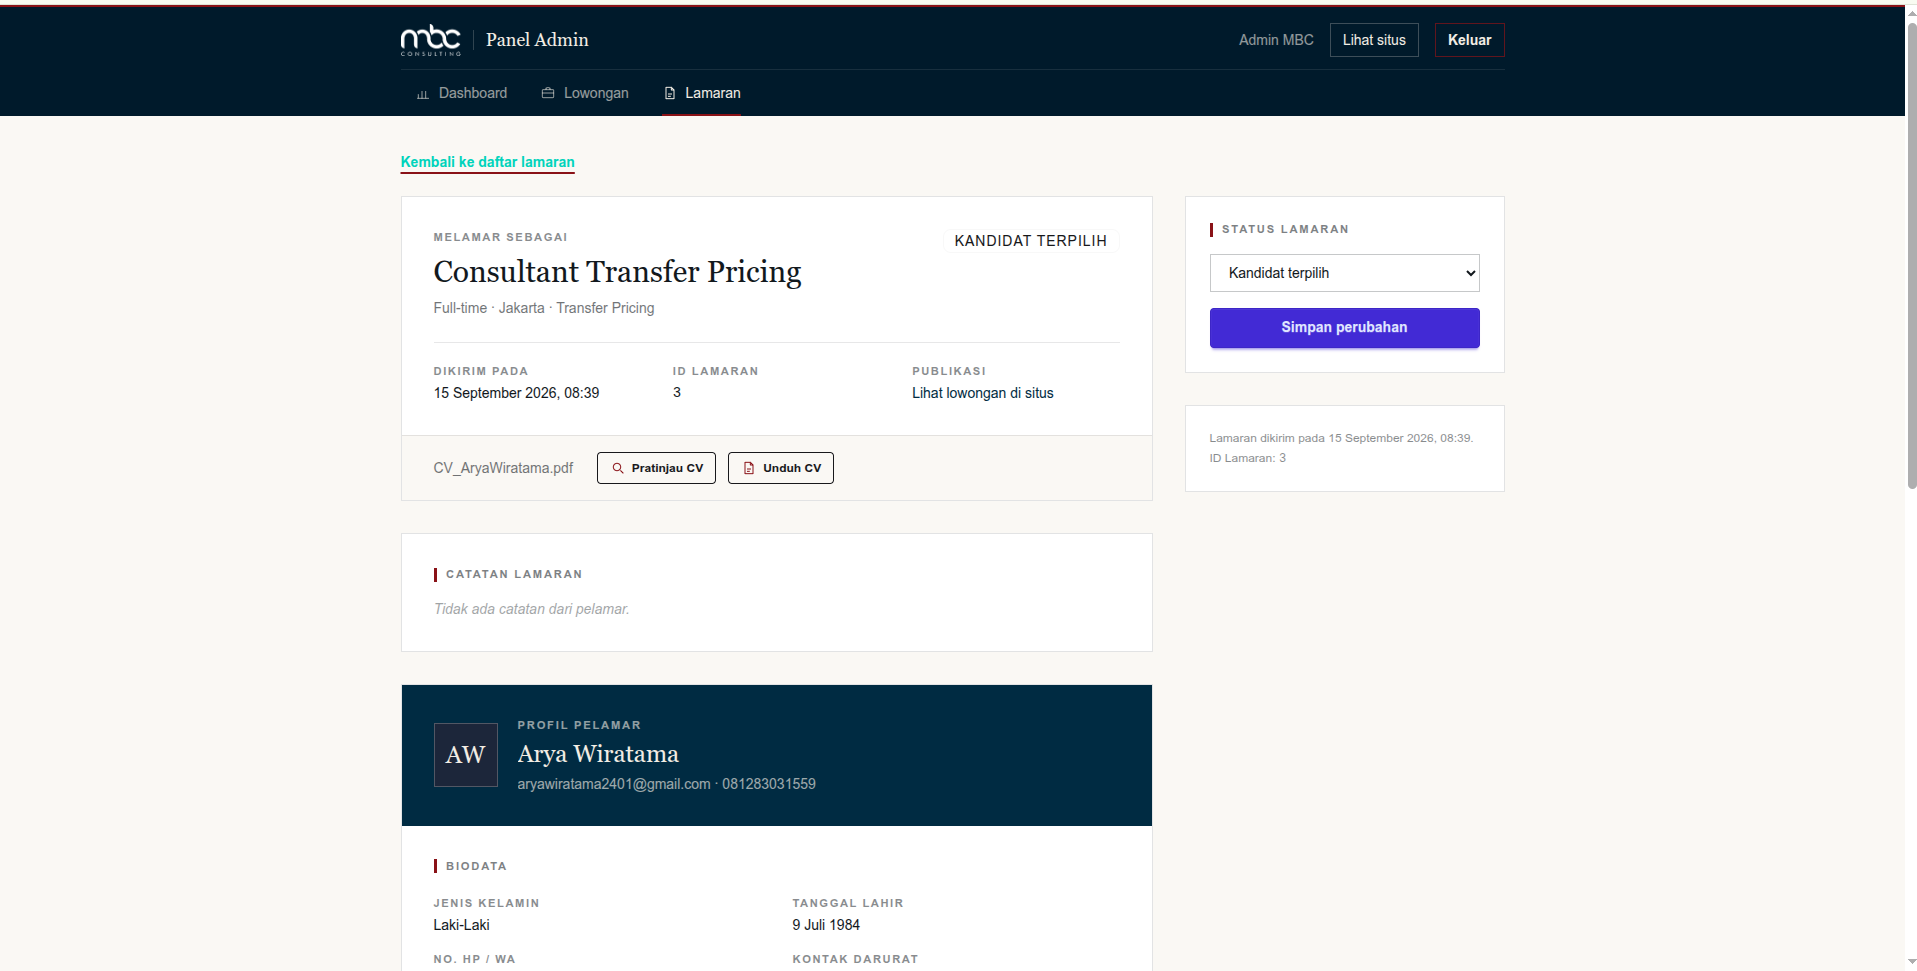The height and width of the screenshot is (971, 1917).
Task: Switch to the Lowongan tab
Action: pyautogui.click(x=586, y=93)
